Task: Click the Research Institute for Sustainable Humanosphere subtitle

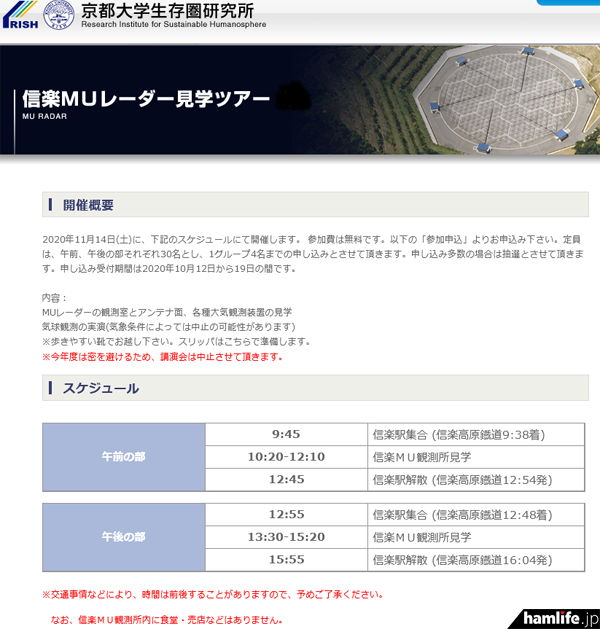Action: [x=173, y=25]
